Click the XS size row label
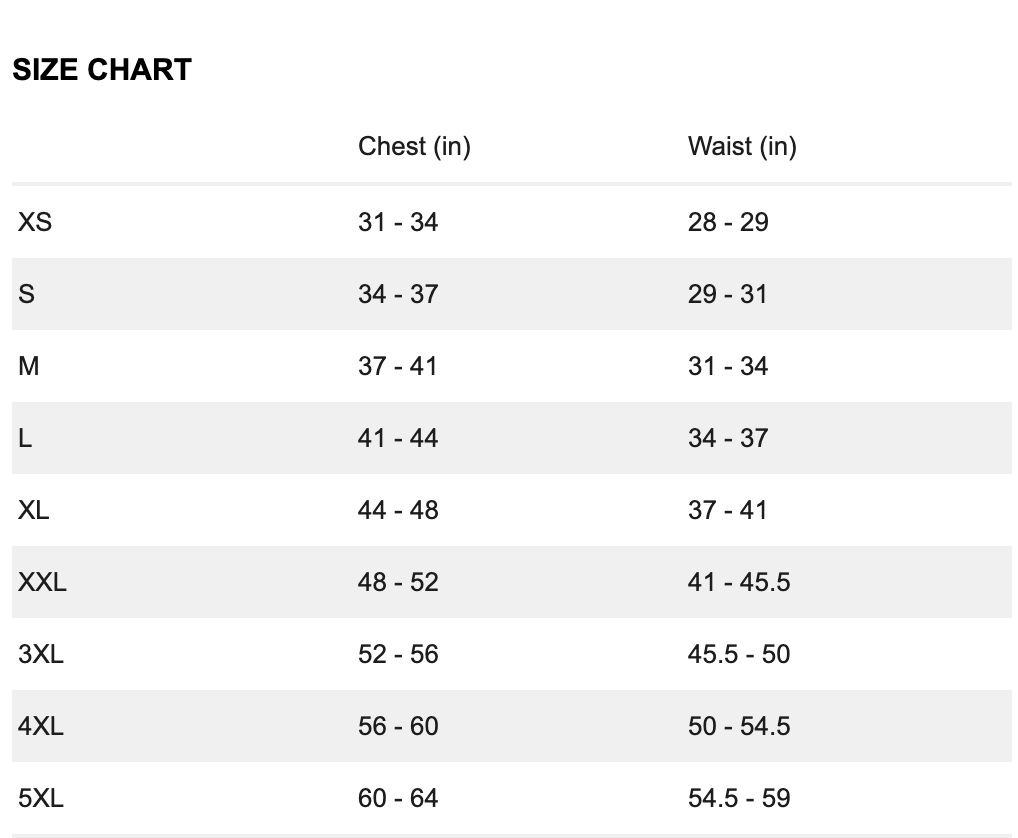 [x=35, y=222]
